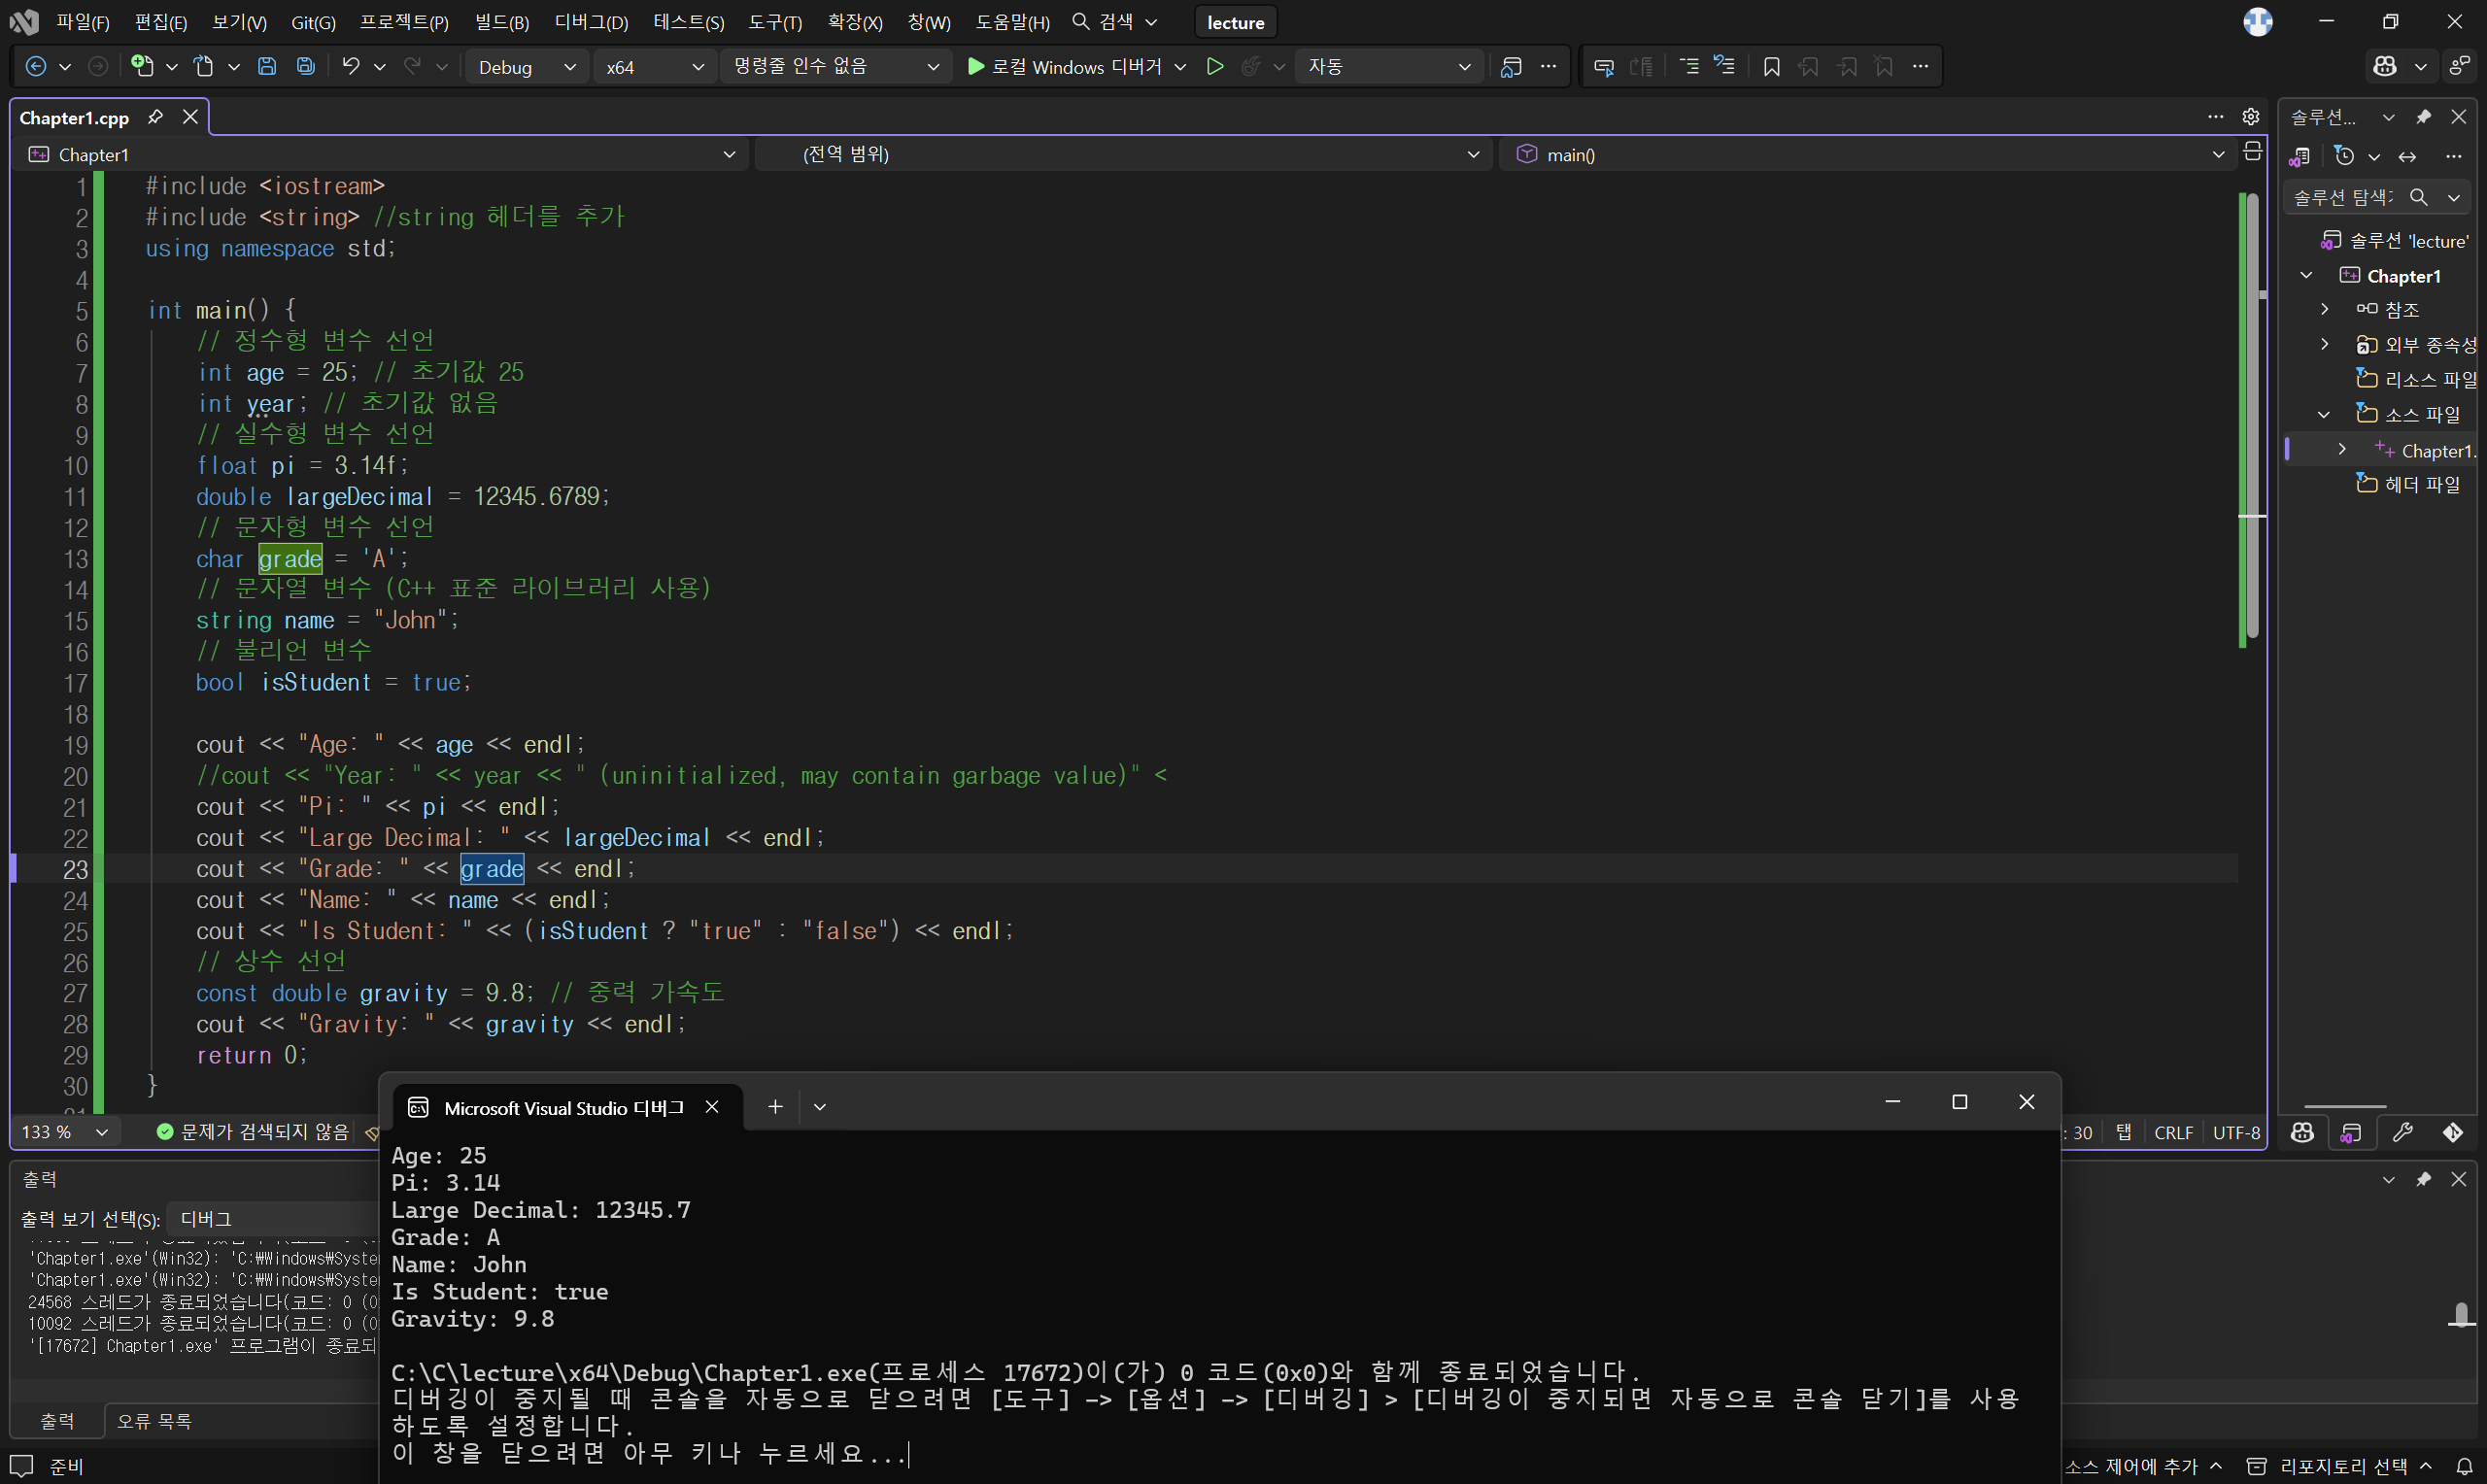This screenshot has height=1484, width=2487.
Task: Sync with active document in Solution Explorer
Action: pos(2408,156)
